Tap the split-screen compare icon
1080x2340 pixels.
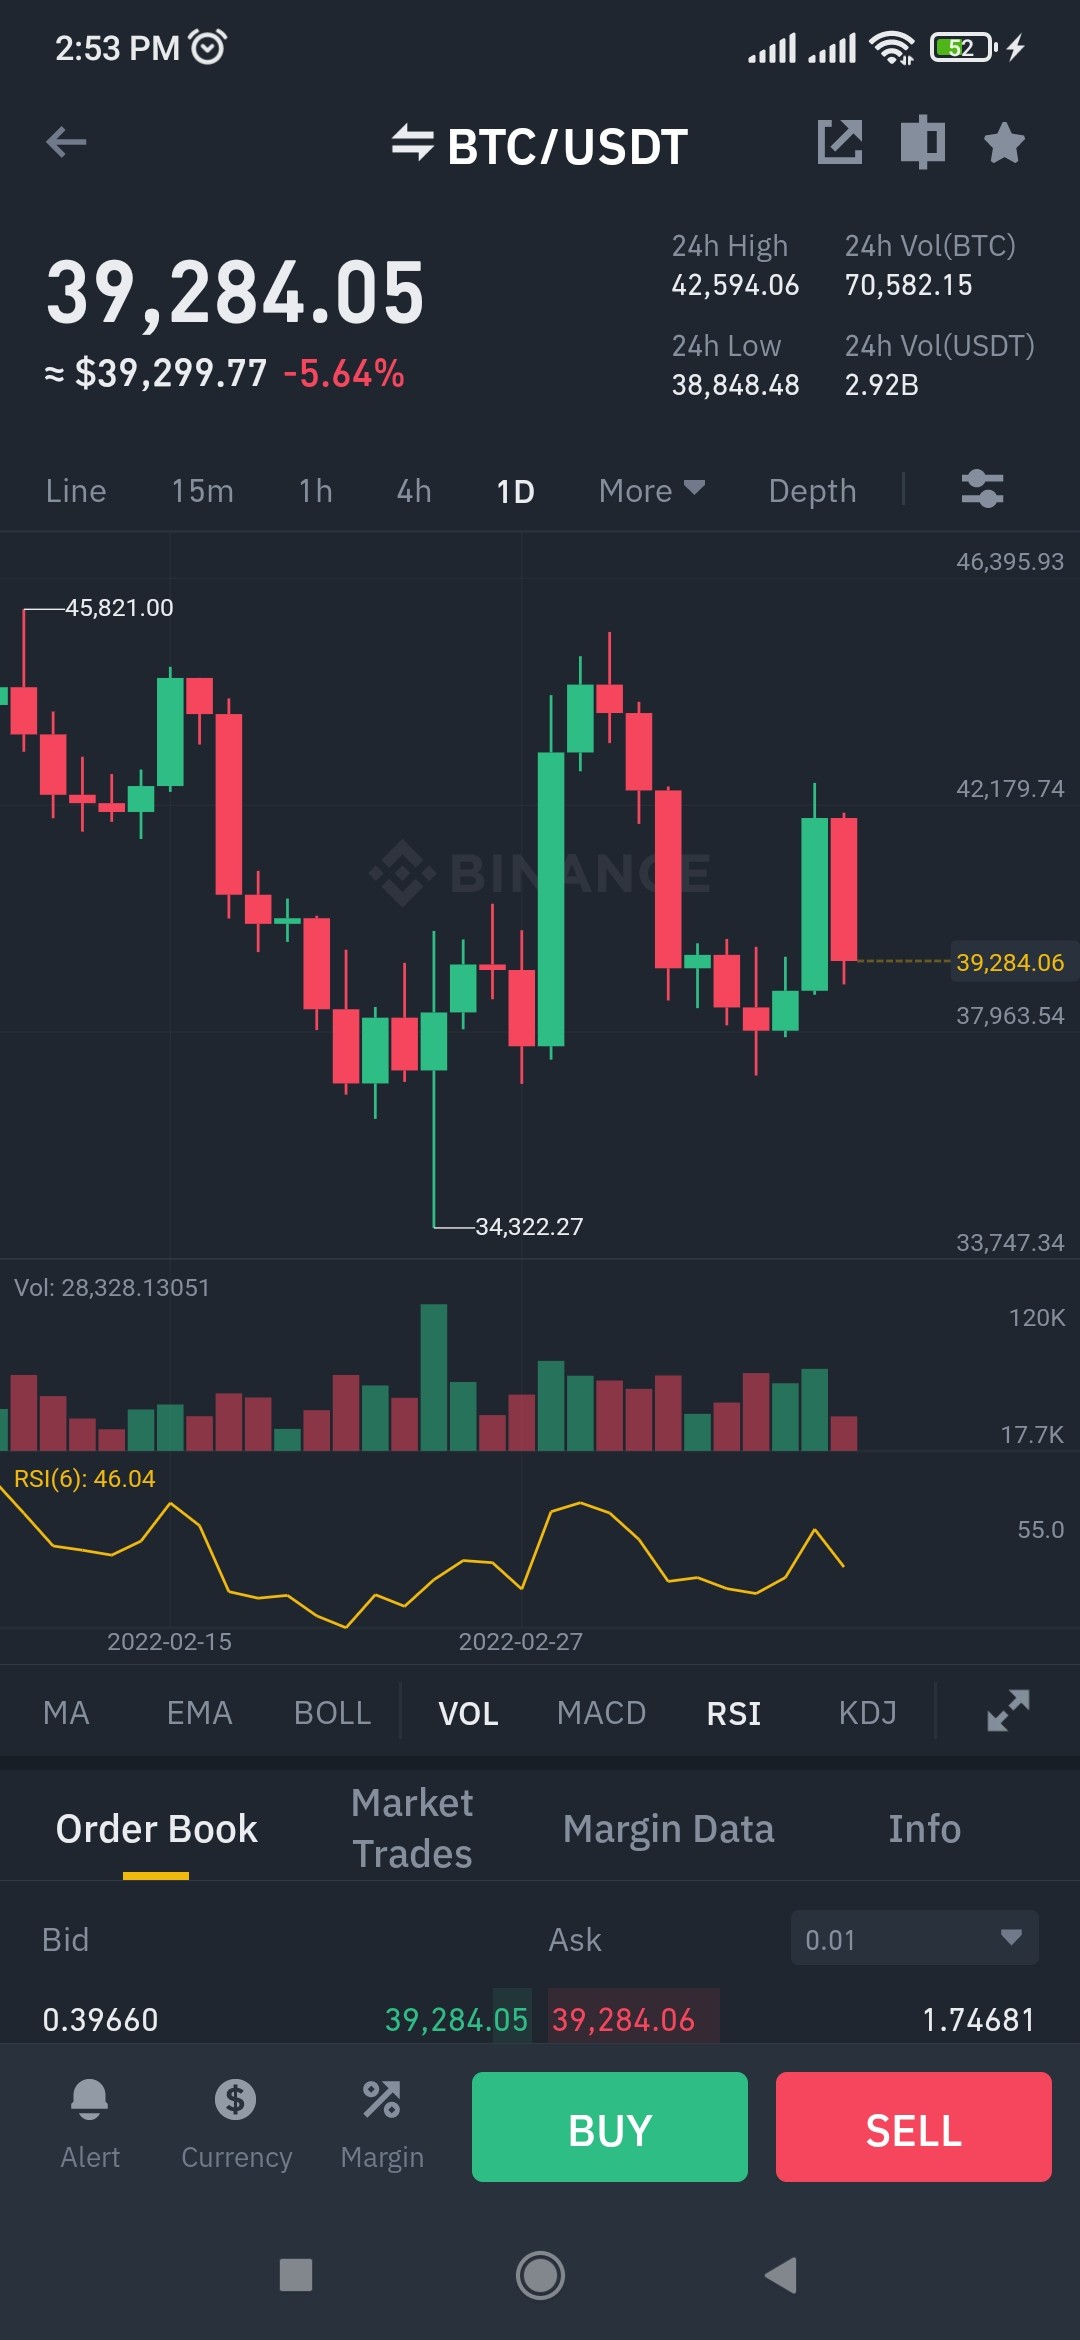[x=922, y=142]
